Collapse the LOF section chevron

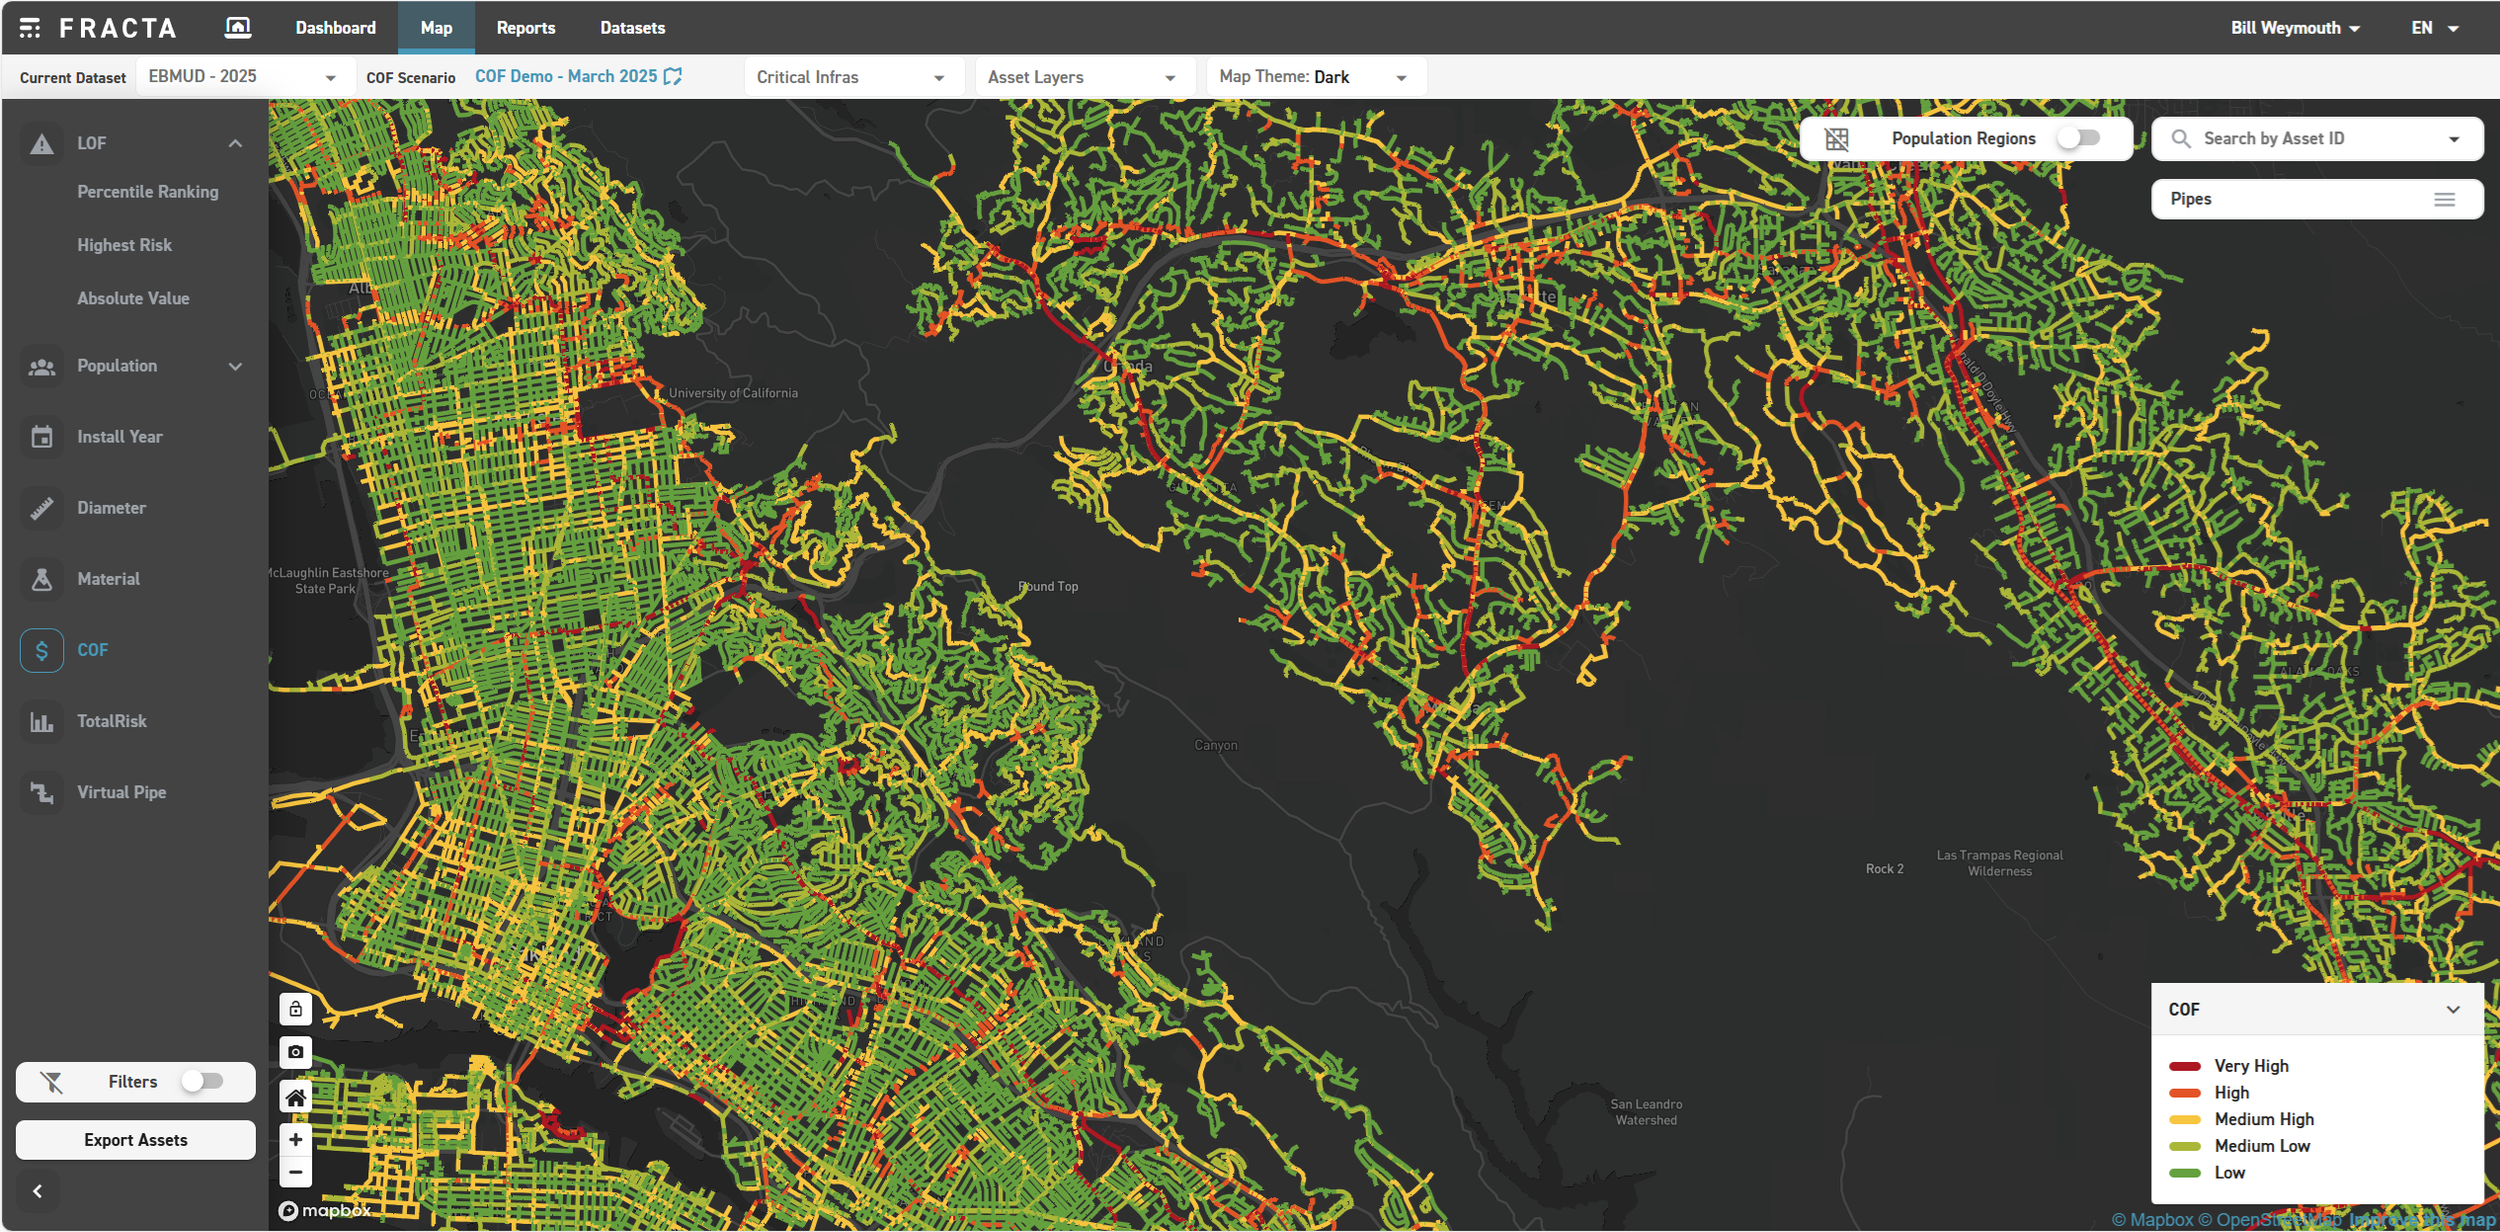coord(235,144)
